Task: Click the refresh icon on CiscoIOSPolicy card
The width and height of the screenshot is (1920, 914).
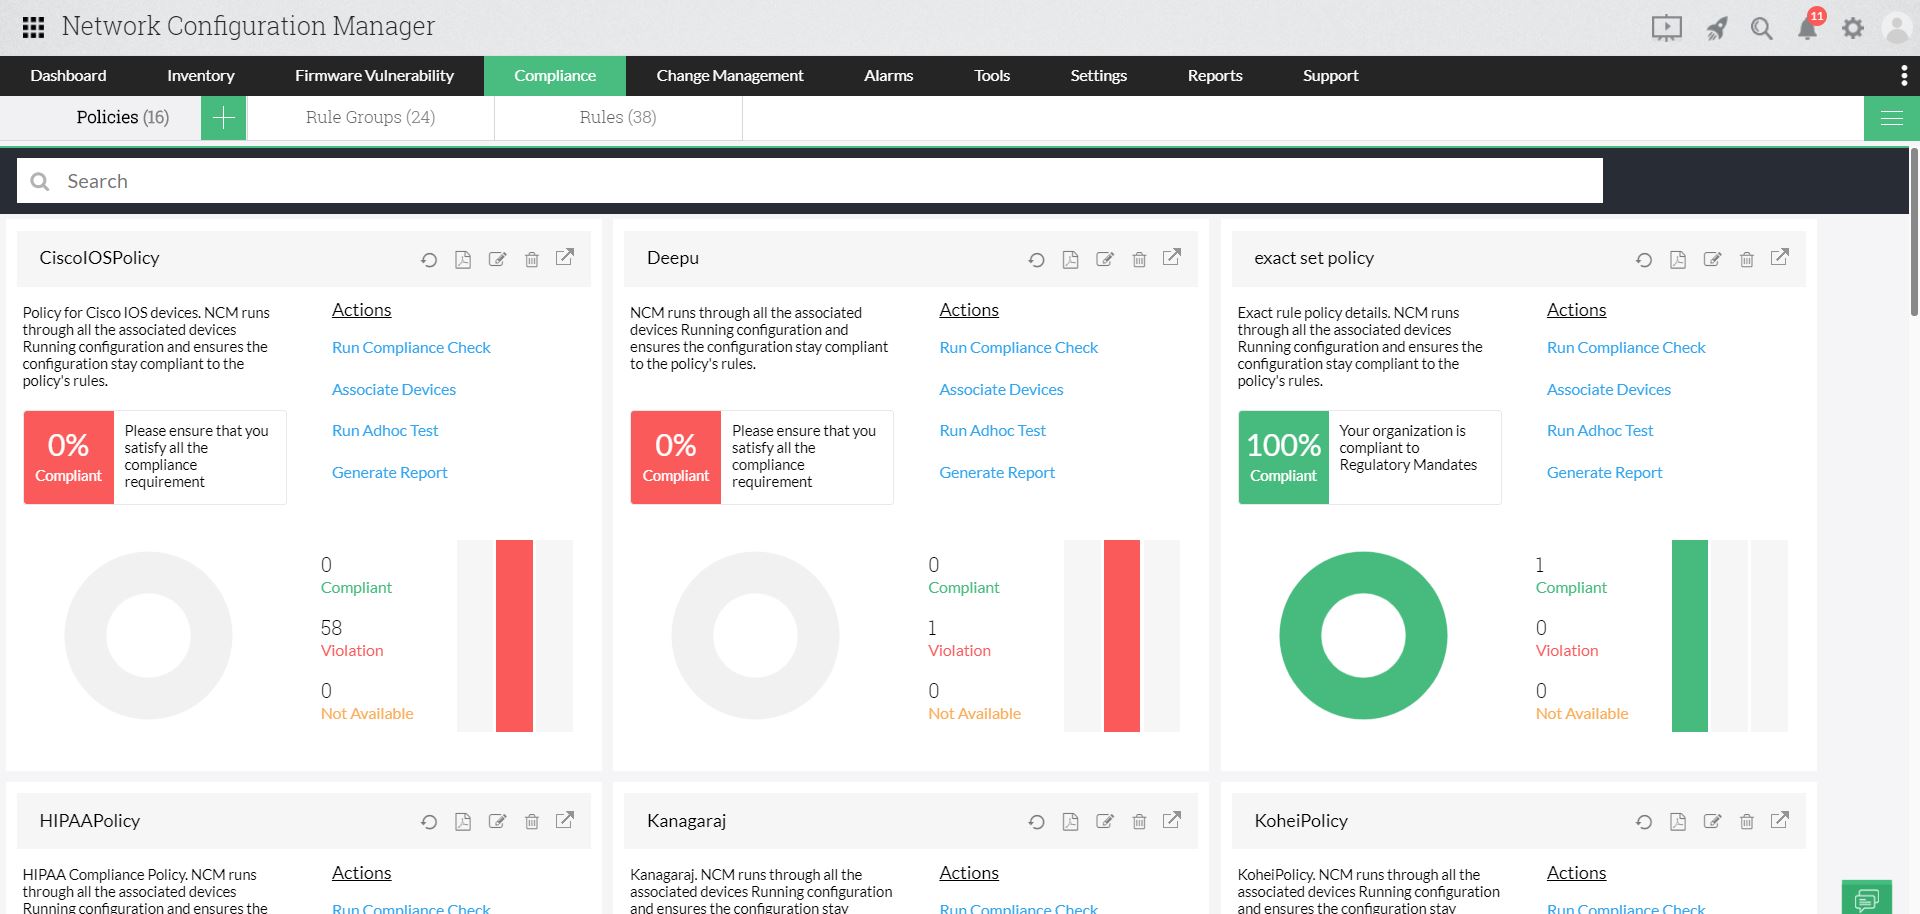Action: click(x=429, y=260)
